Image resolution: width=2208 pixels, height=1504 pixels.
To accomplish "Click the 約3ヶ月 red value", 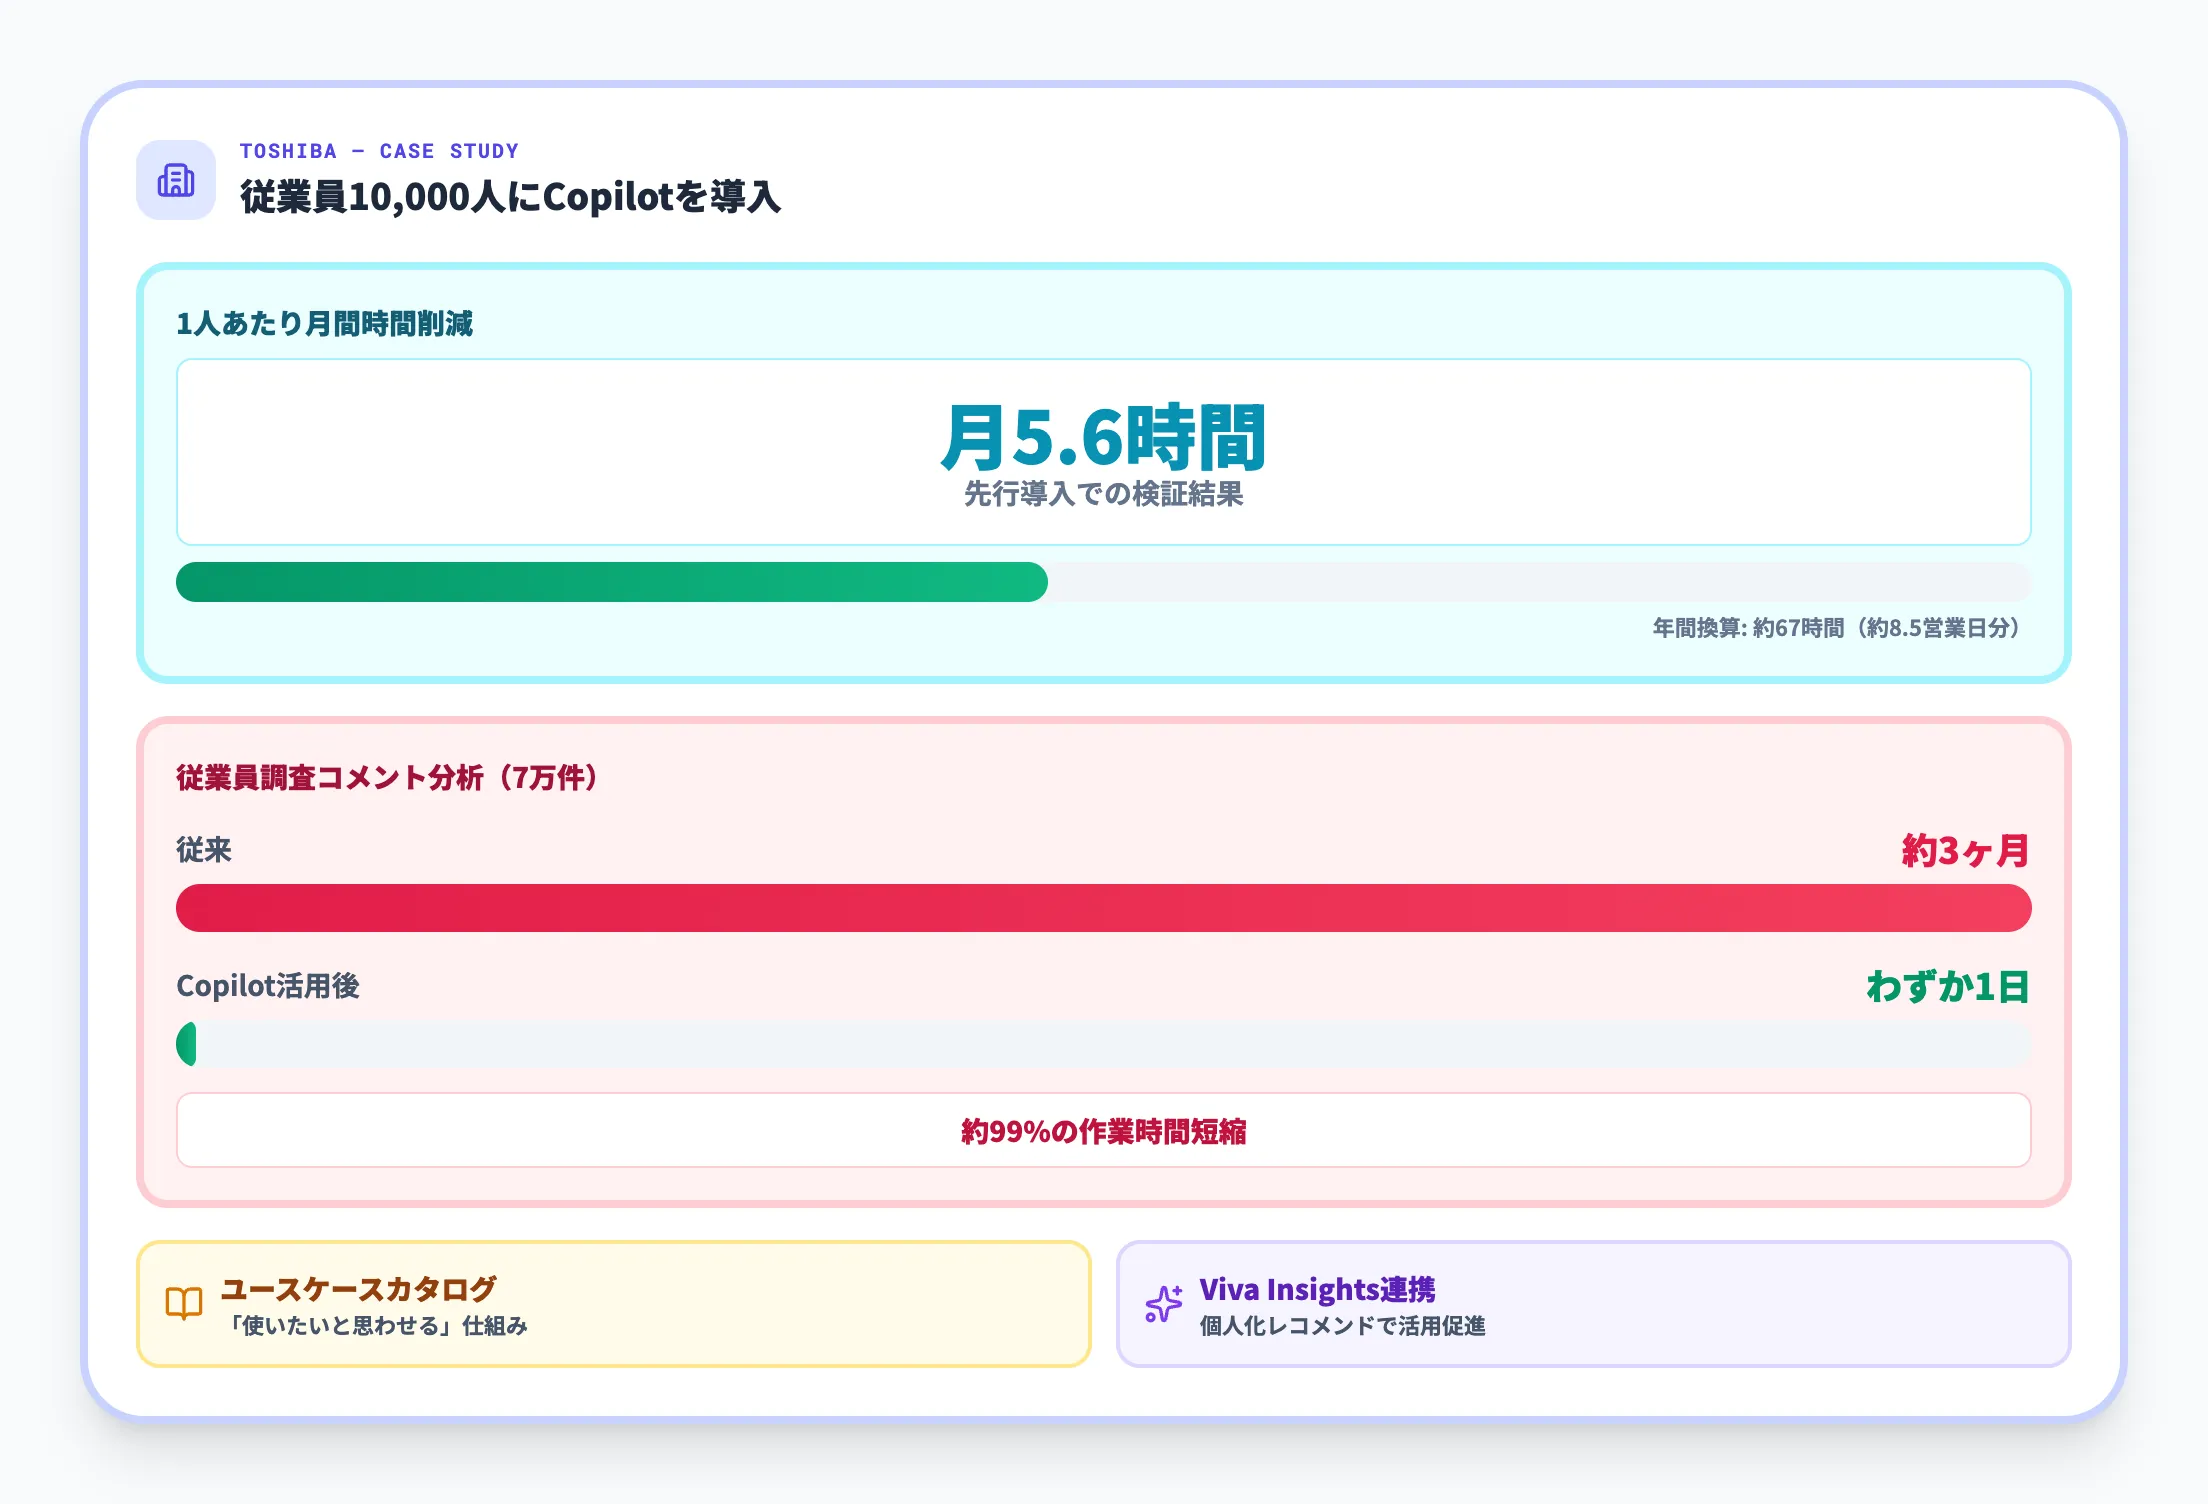I will tap(1964, 851).
